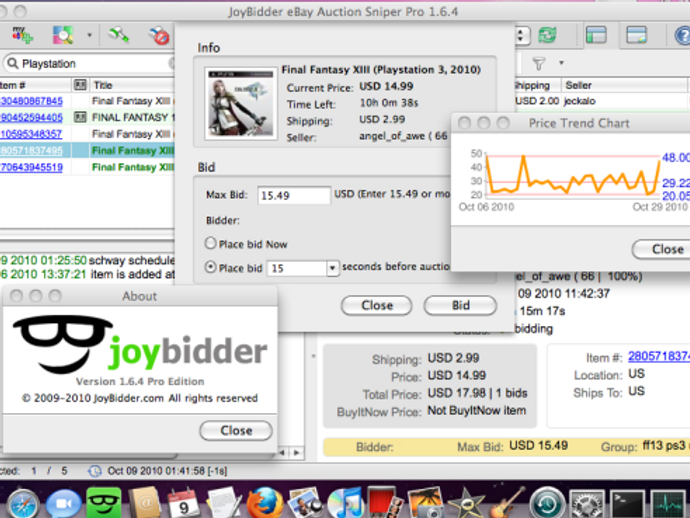The width and height of the screenshot is (690, 518).
Task: Open iCal from the Dock
Action: coord(184,503)
